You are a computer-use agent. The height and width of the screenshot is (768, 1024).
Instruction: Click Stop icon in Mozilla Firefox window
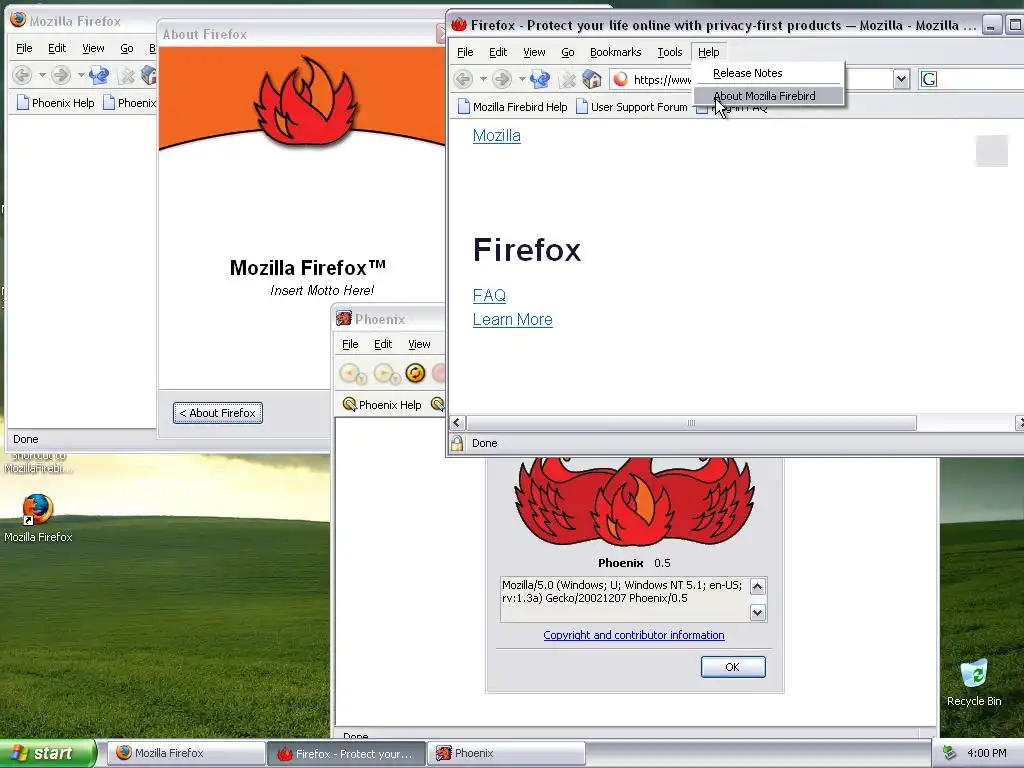(x=127, y=76)
